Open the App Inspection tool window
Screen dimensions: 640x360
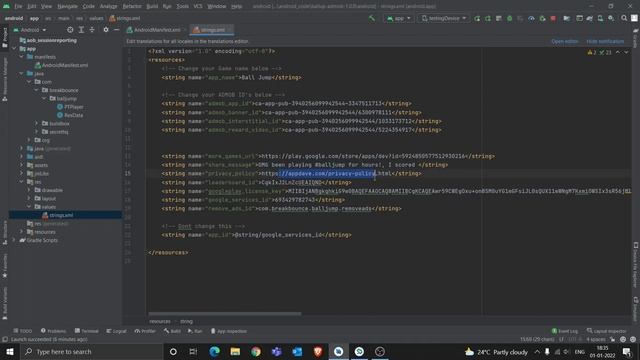229,331
